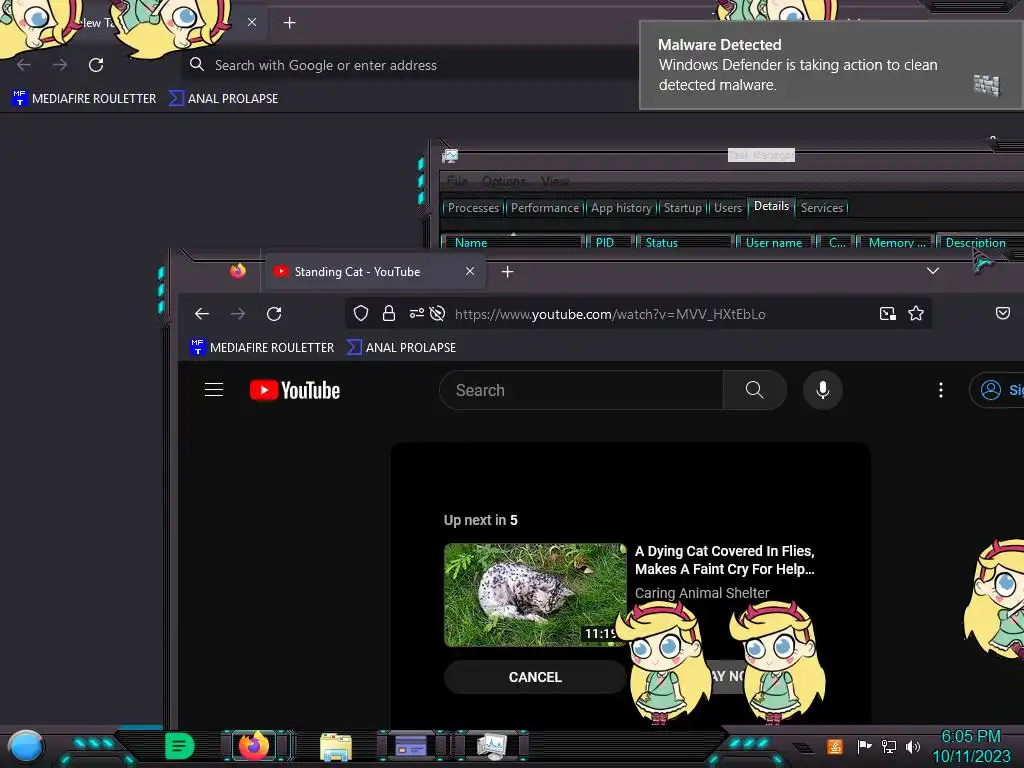1024x768 pixels.
Task: Switch to Startup tab in Task Manager
Action: [682, 208]
